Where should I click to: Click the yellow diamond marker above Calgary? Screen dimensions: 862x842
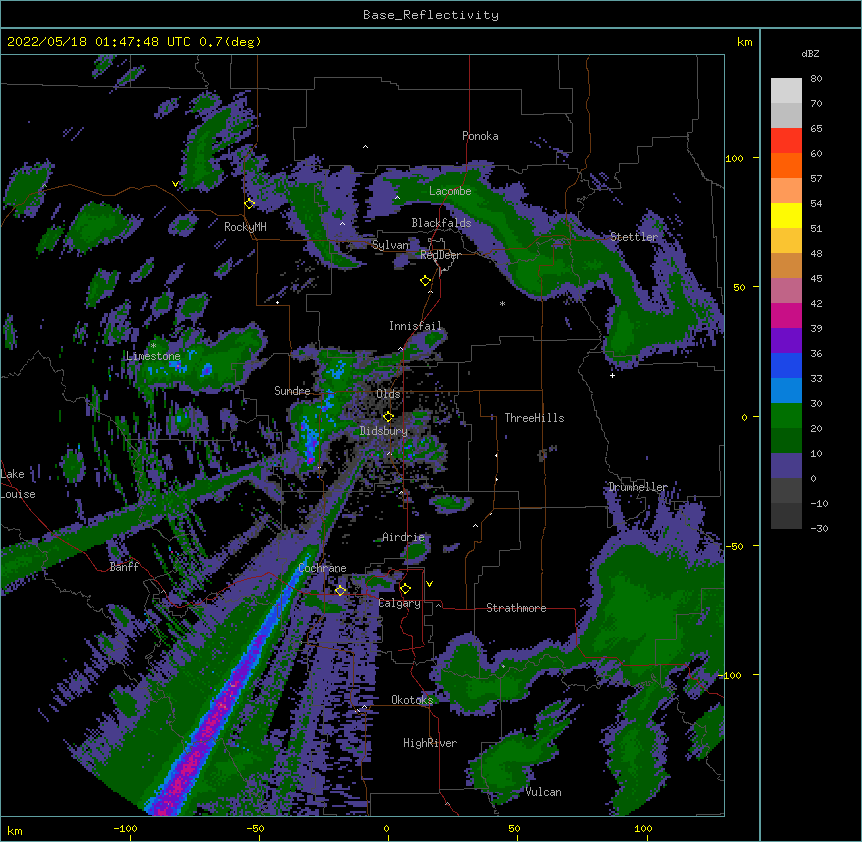[x=405, y=589]
